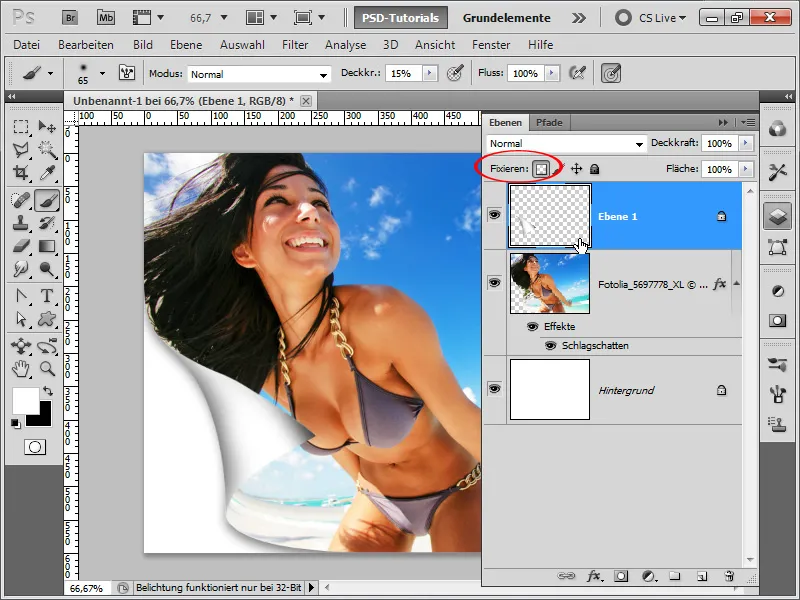This screenshot has width=800, height=600.
Task: Open the Deckkr. opacity slider arrow
Action: click(430, 73)
